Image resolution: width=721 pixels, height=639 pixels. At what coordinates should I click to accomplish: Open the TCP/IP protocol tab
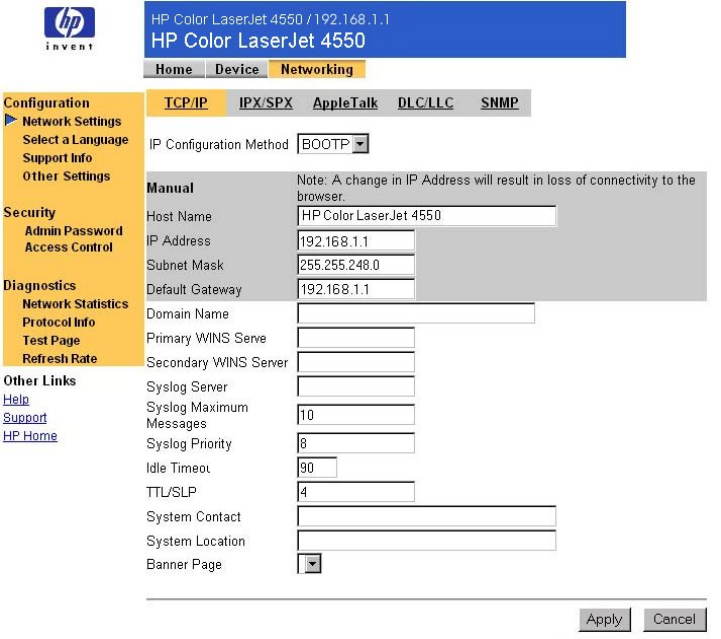[x=186, y=103]
